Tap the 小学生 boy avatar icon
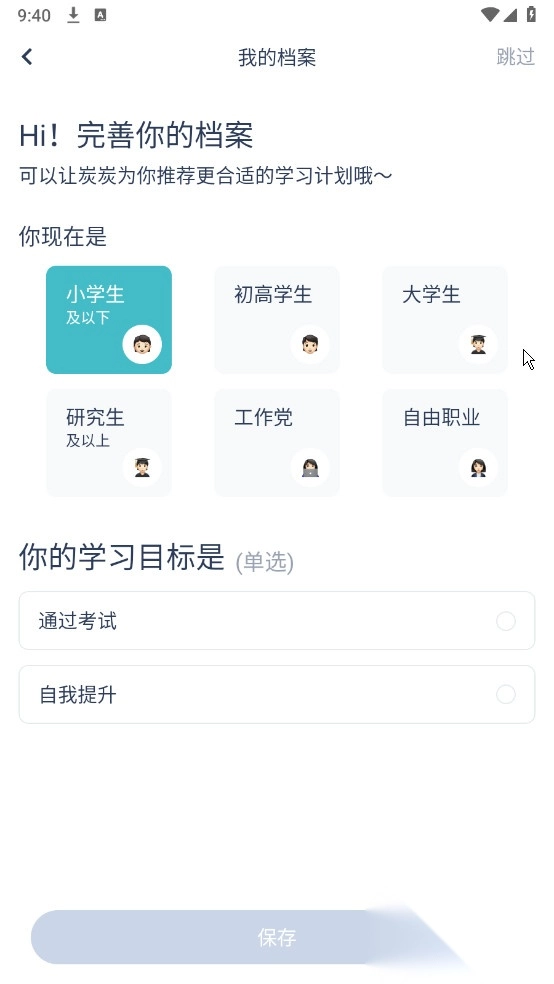The width and height of the screenshot is (554, 984). [x=142, y=345]
